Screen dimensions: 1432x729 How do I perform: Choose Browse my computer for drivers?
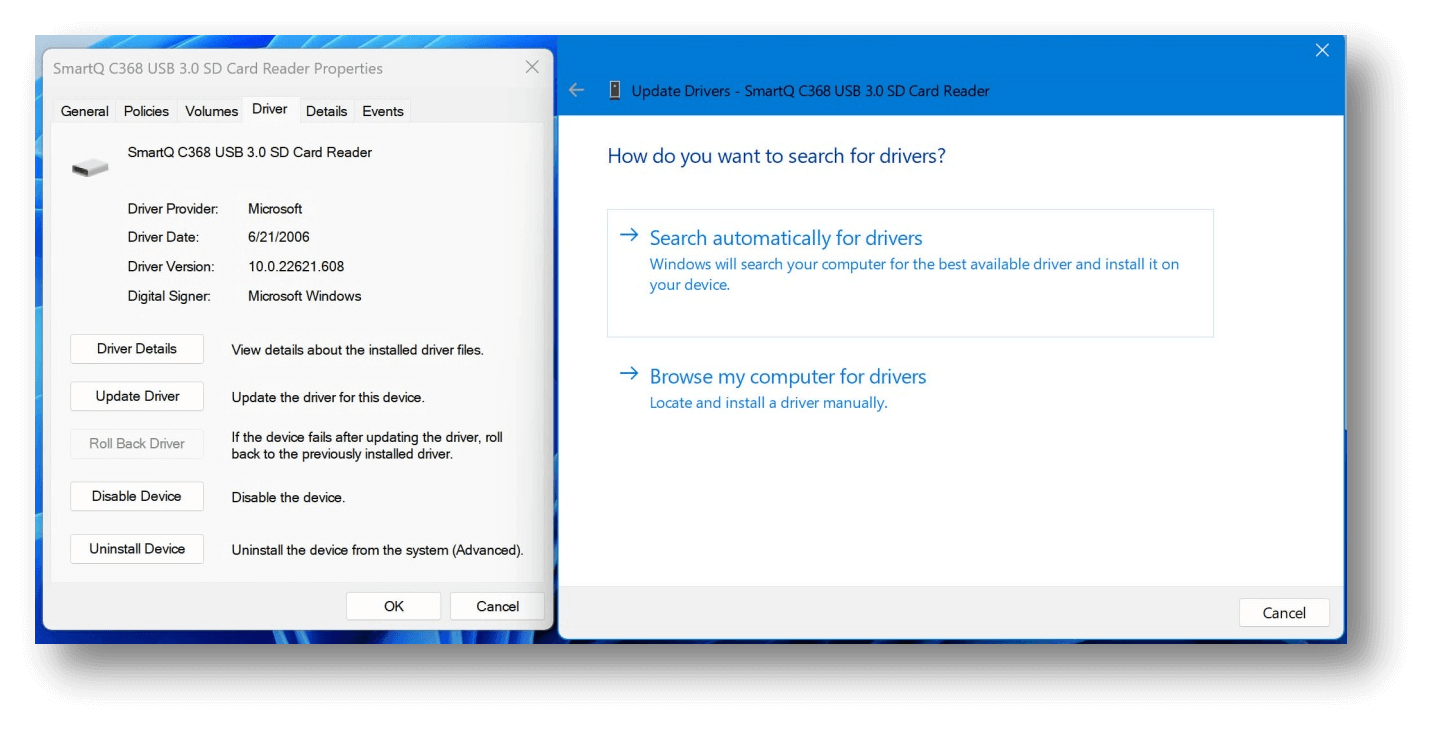(788, 377)
